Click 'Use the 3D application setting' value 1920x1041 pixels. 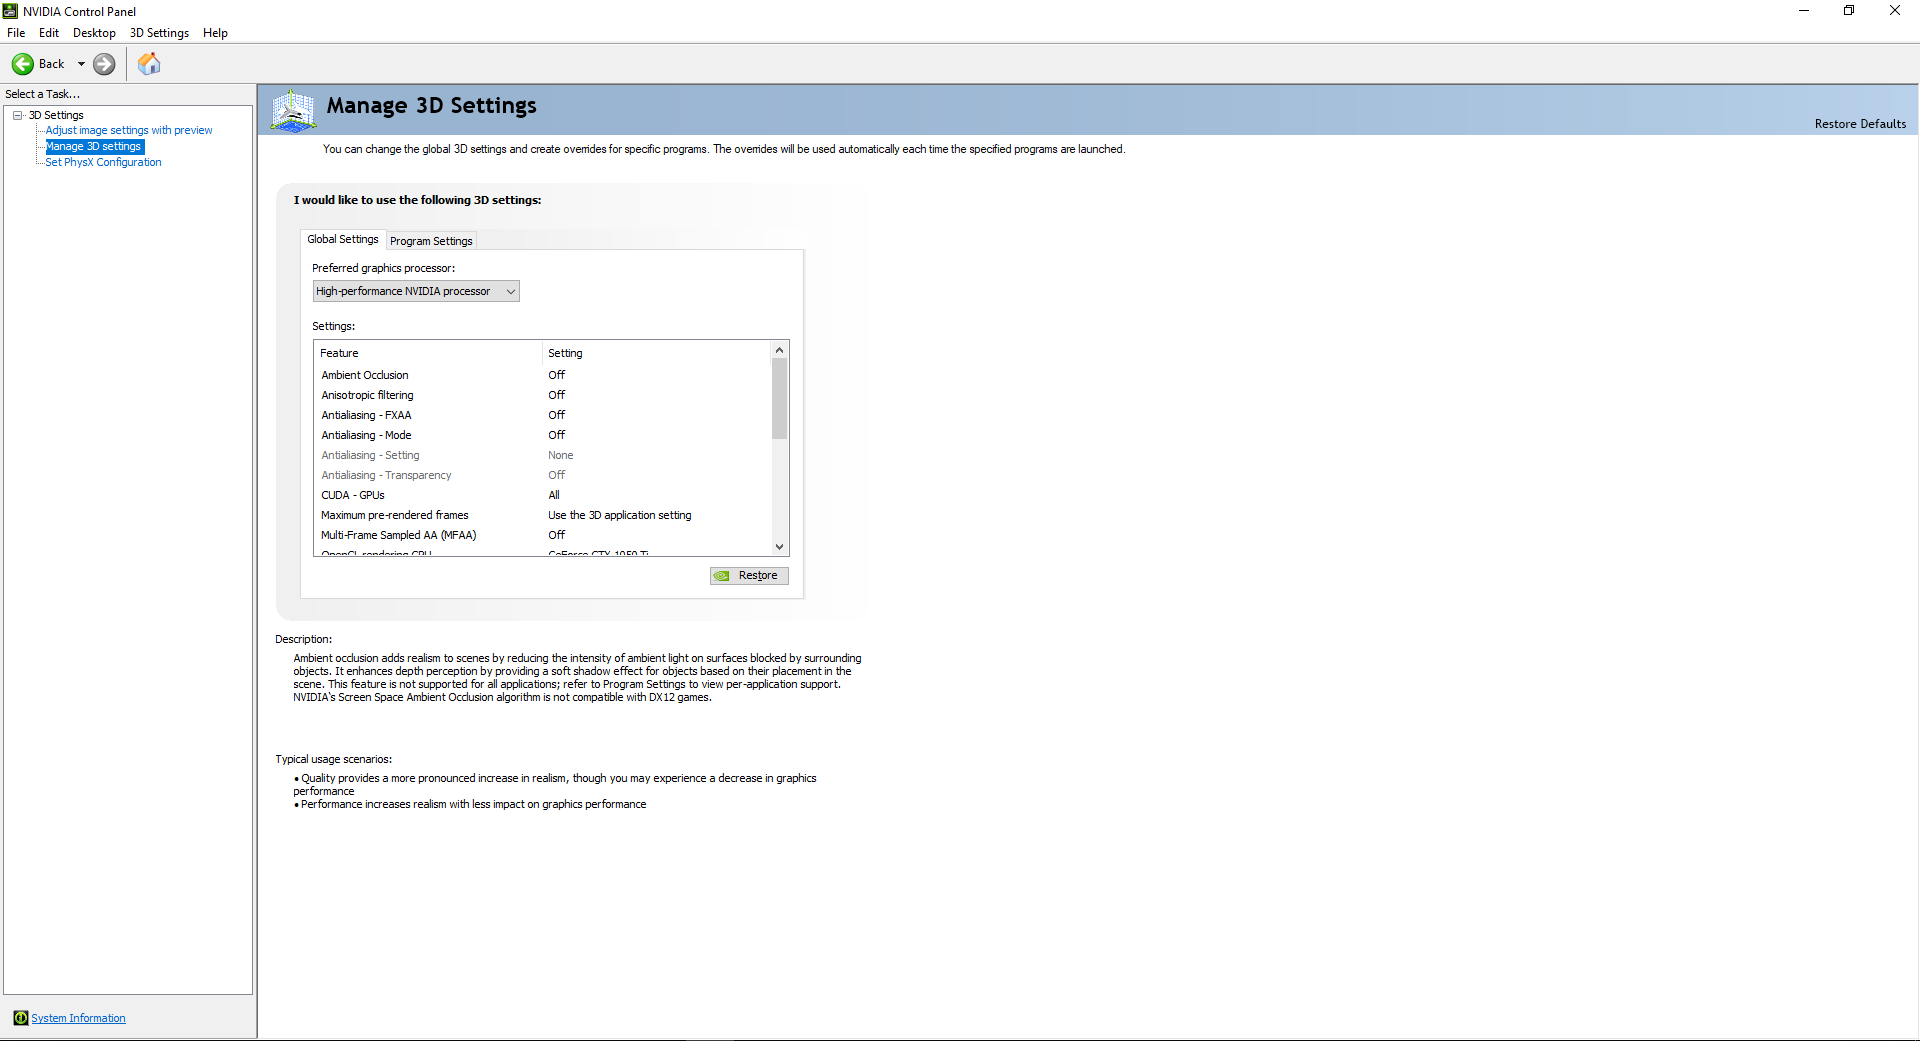pyautogui.click(x=620, y=515)
